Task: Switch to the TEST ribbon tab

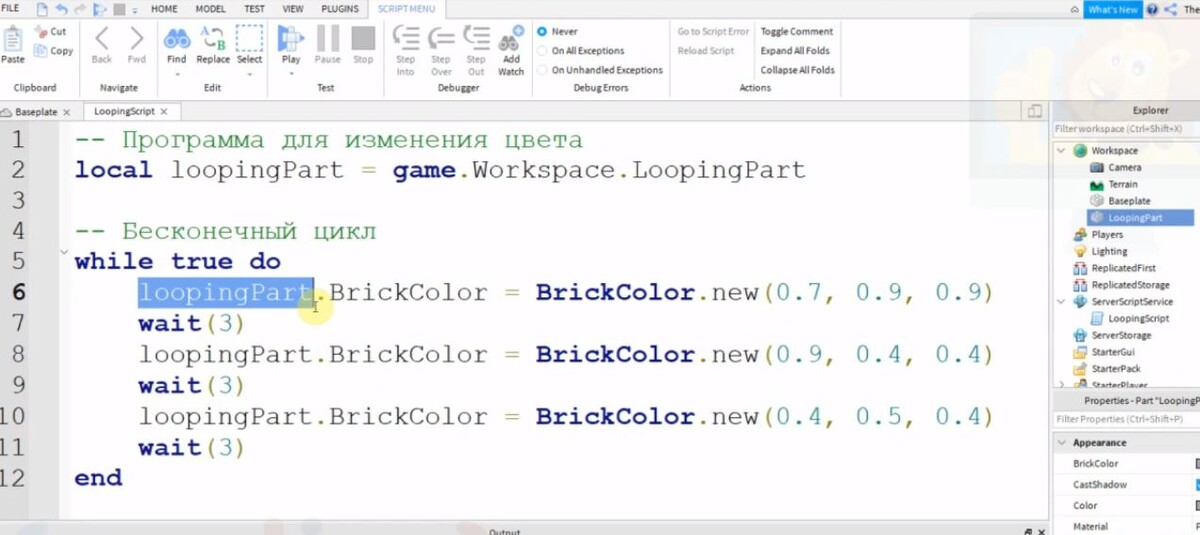Action: (253, 9)
